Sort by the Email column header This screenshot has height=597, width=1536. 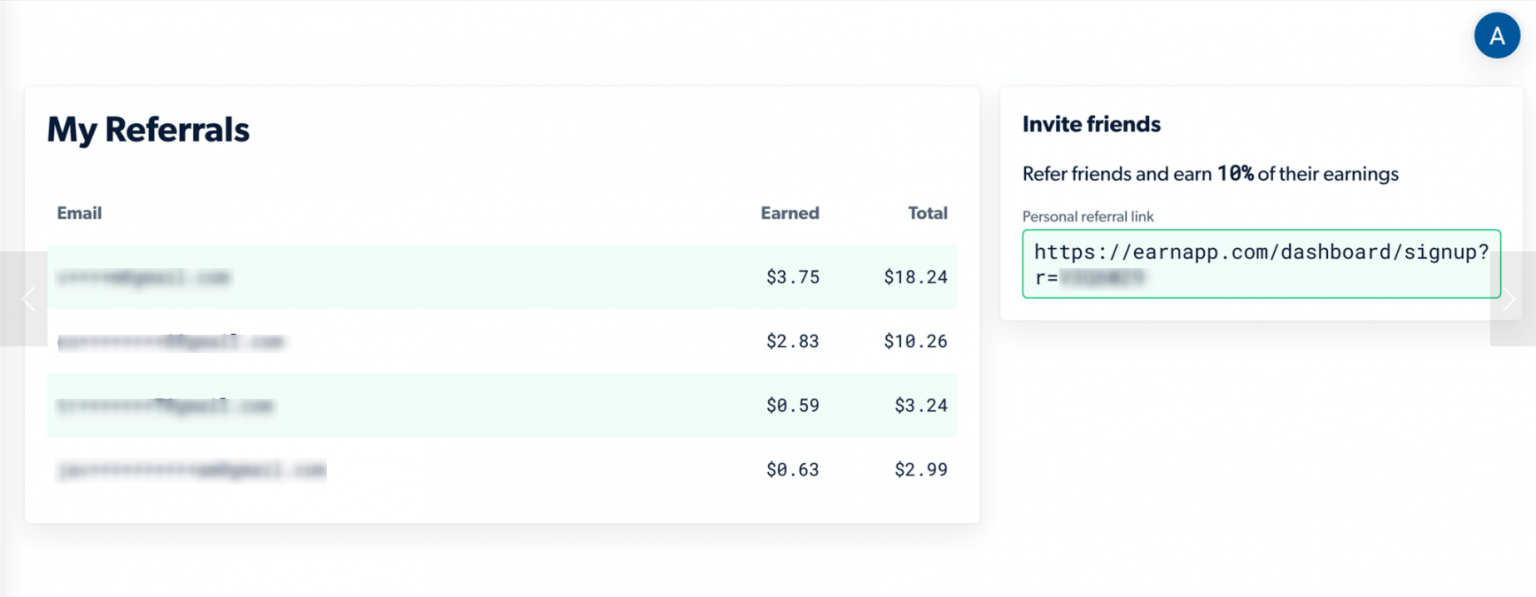coord(79,213)
